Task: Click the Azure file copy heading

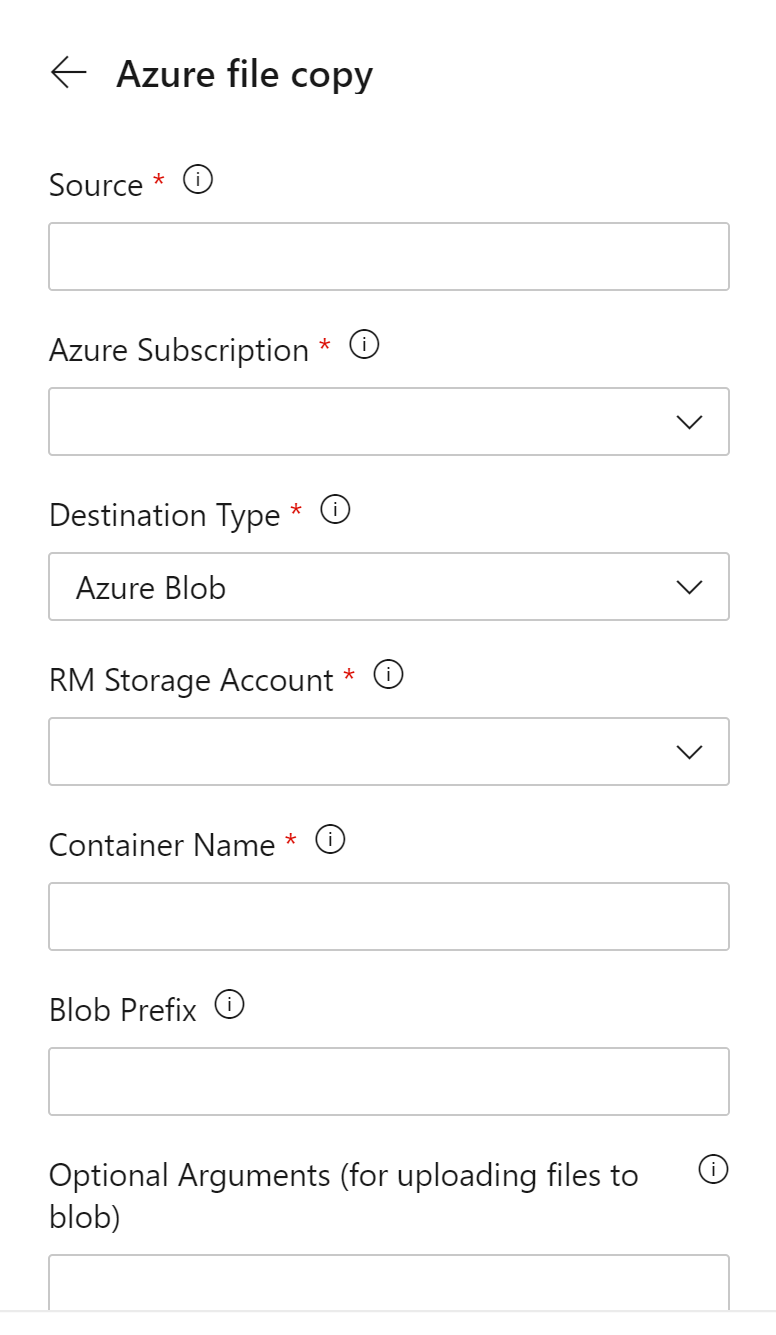Action: coord(244,75)
